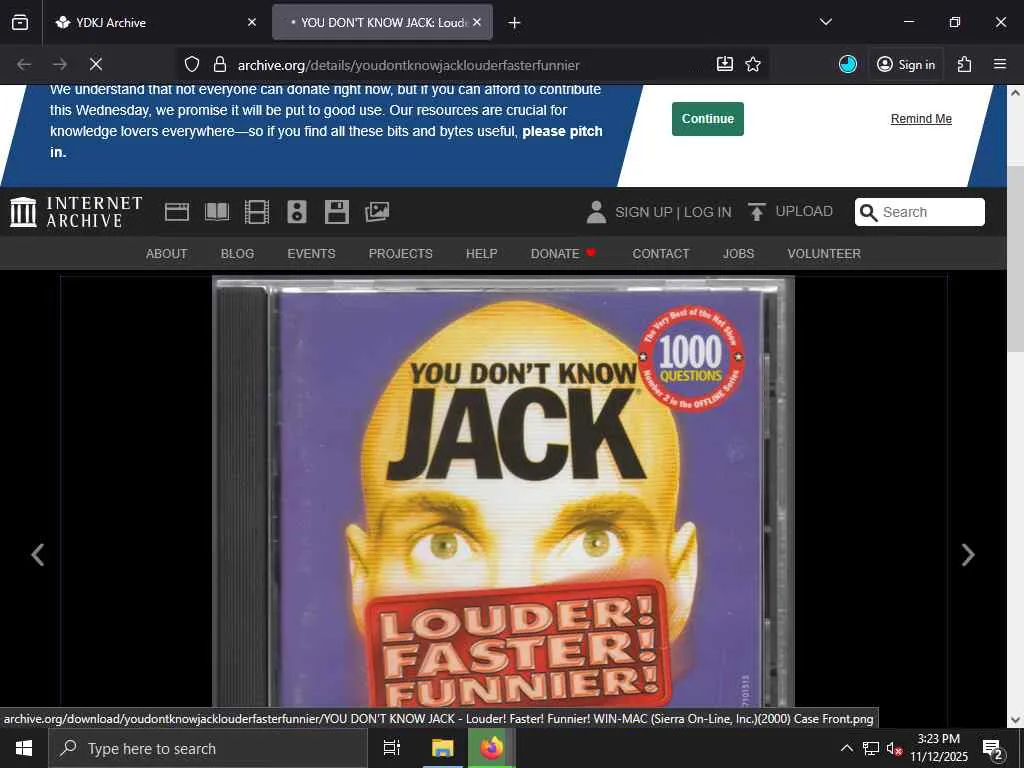Click the magnifier icon in the Archive search box
1024x768 pixels.
pos(869,212)
